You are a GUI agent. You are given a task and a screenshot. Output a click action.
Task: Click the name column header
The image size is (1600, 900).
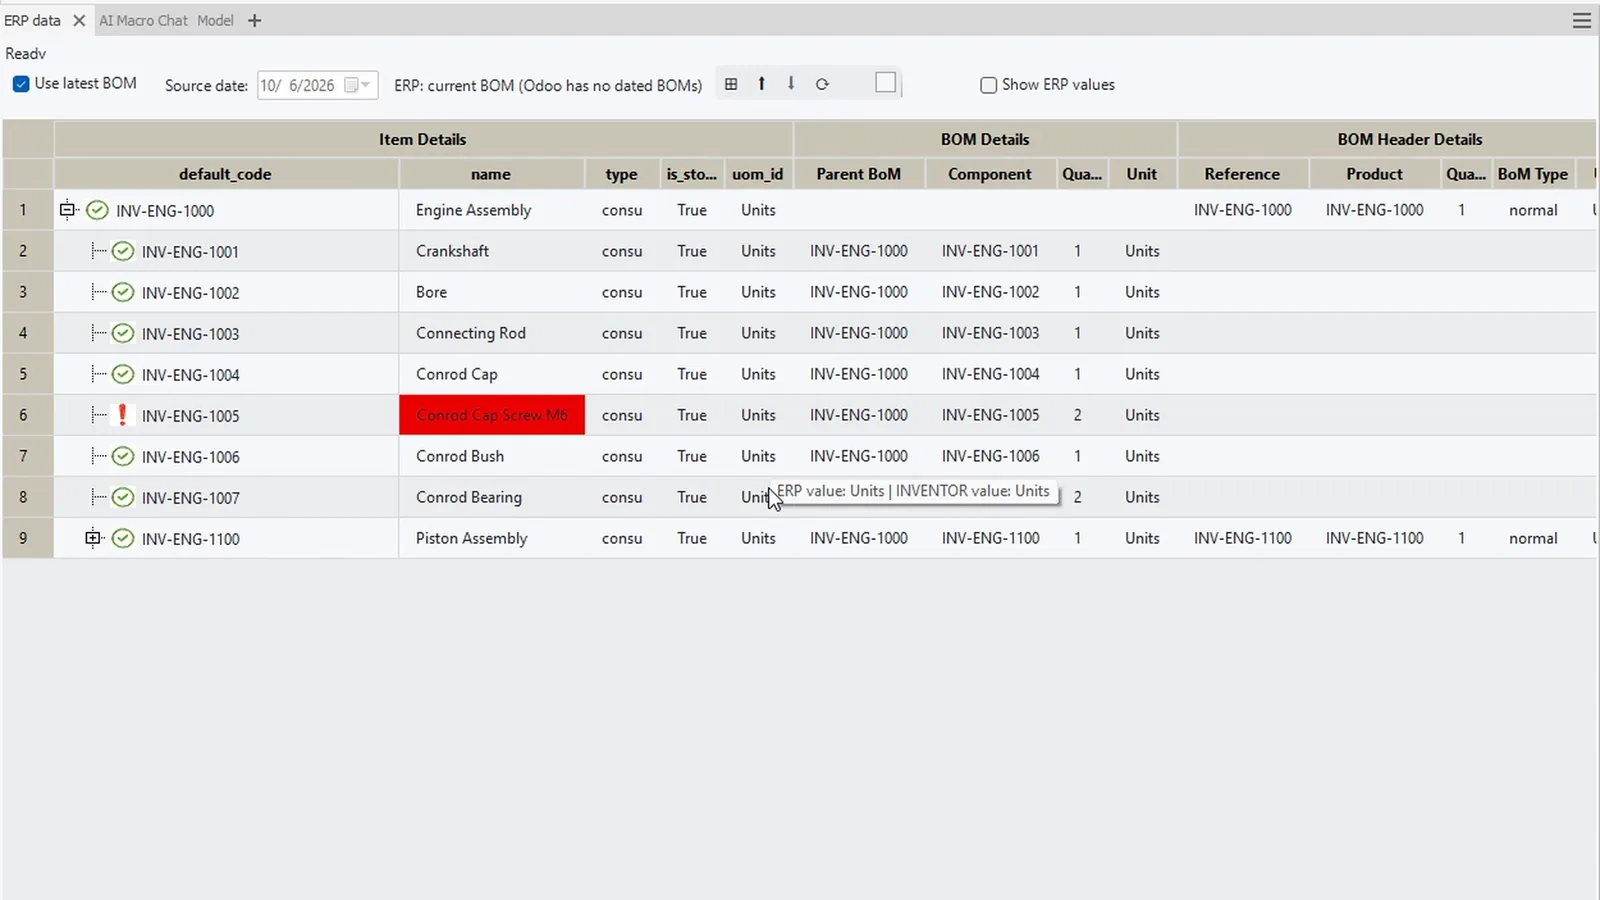pyautogui.click(x=491, y=173)
